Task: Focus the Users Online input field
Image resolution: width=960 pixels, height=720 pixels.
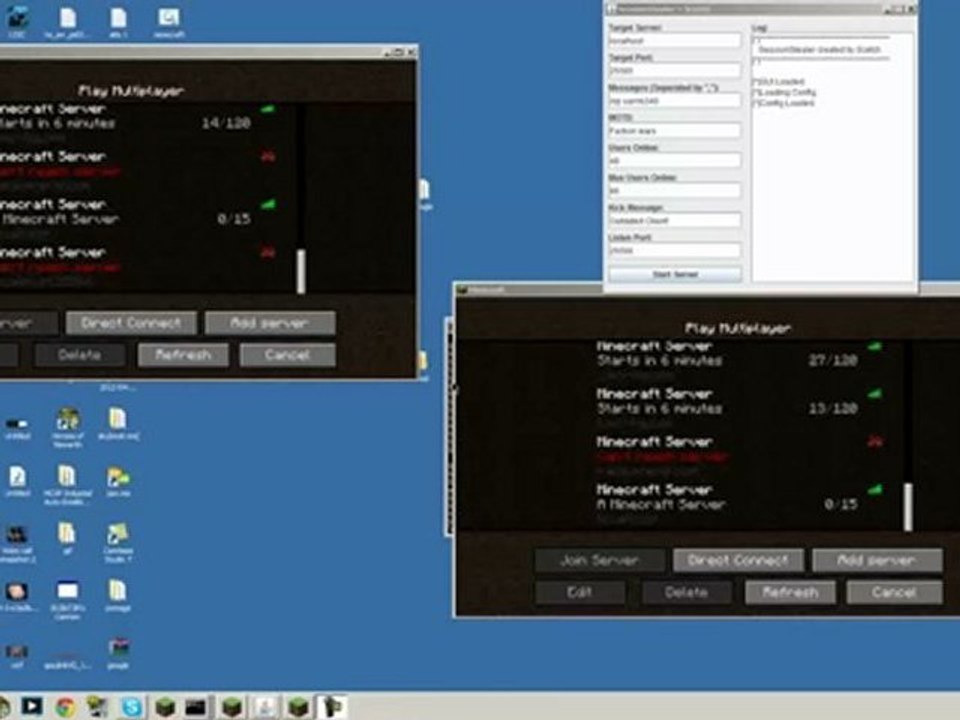Action: point(675,160)
